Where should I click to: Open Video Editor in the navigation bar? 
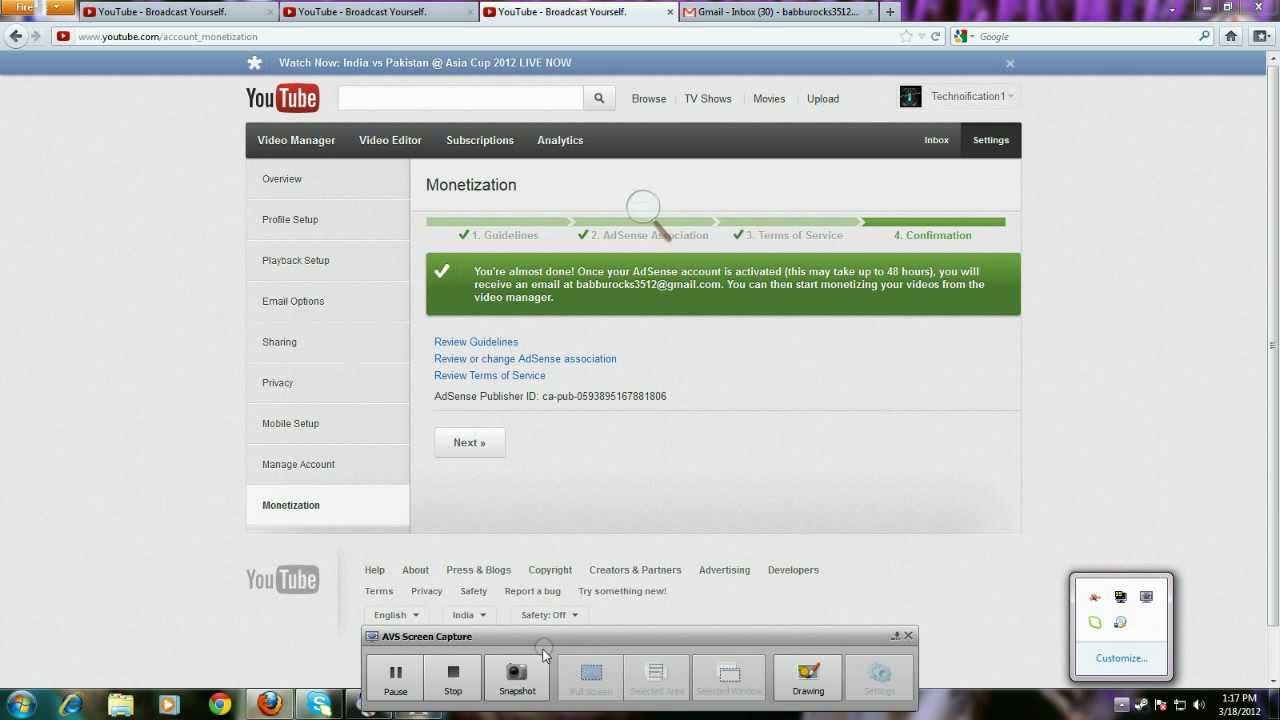(390, 140)
